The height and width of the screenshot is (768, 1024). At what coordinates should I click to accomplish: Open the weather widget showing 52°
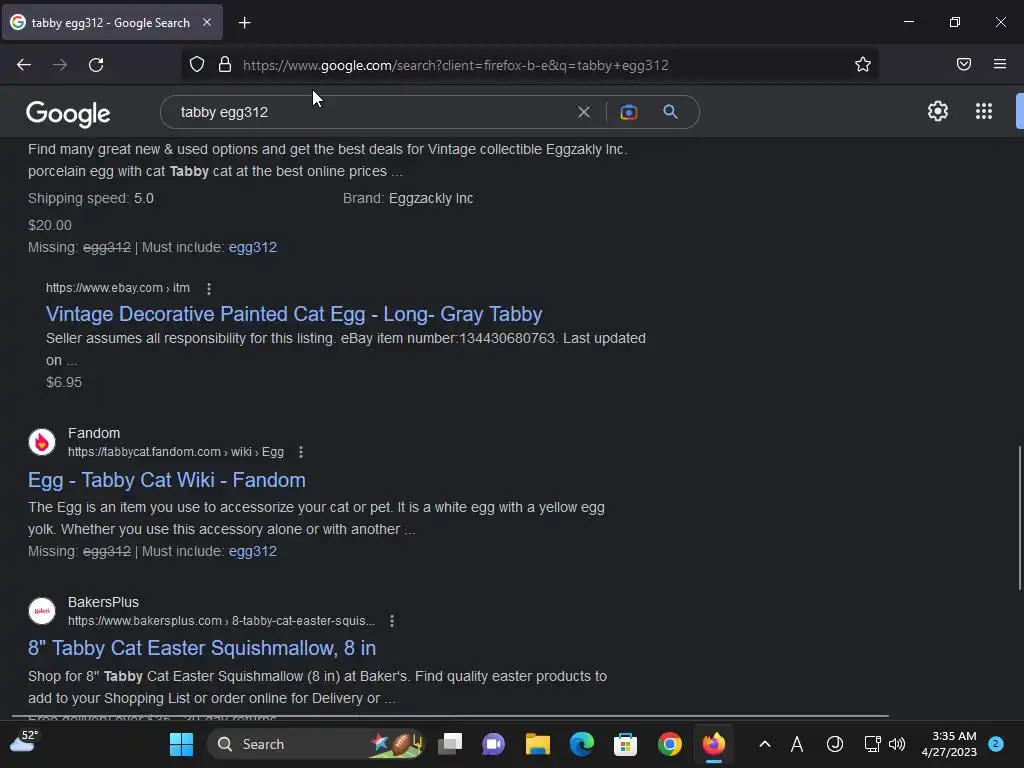[x=24, y=742]
